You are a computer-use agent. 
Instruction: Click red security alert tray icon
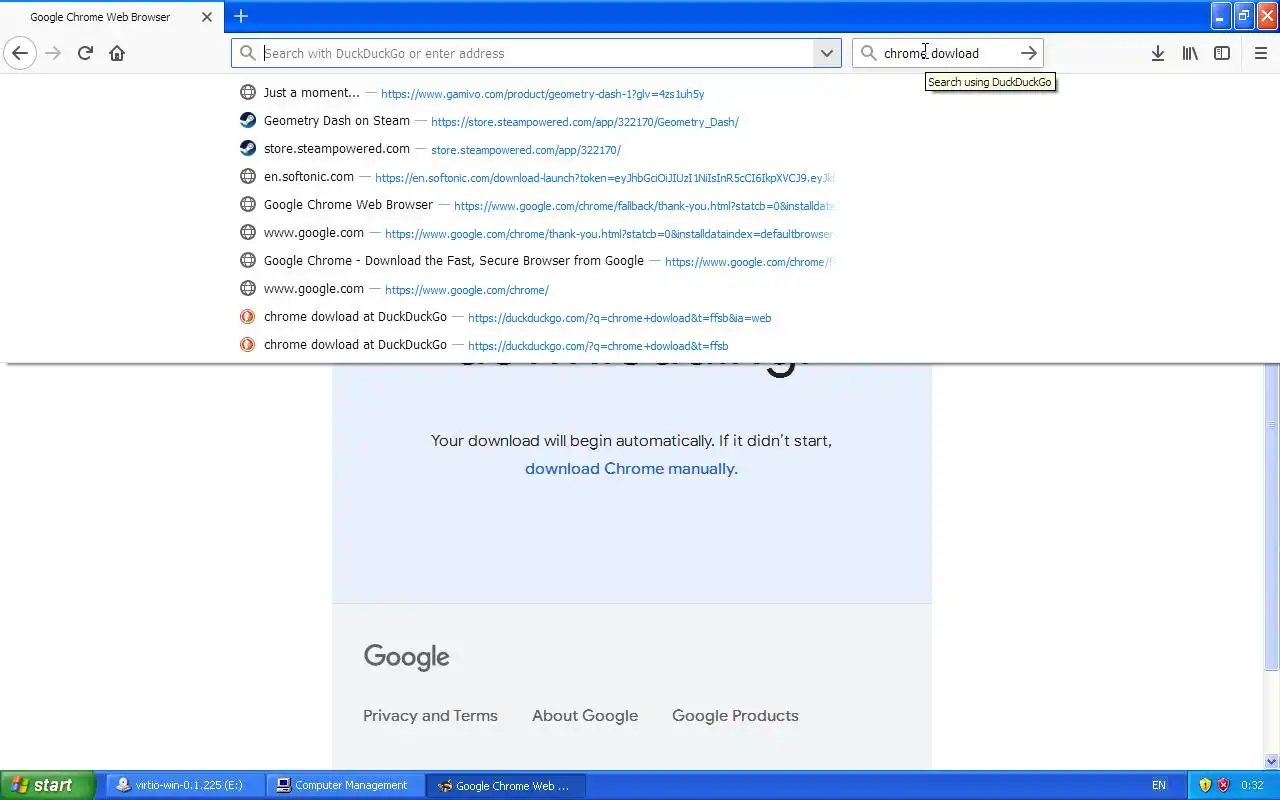point(1222,785)
